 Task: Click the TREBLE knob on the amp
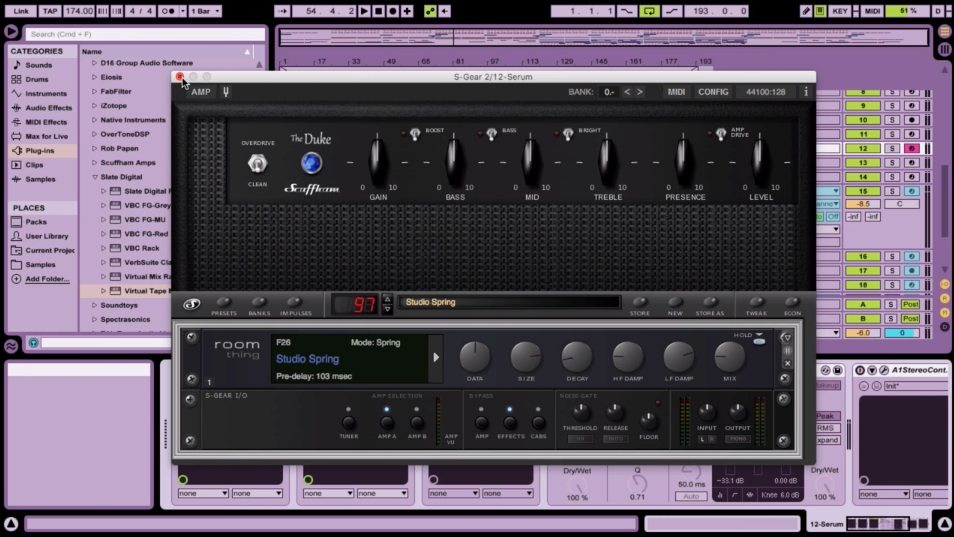coord(607,160)
